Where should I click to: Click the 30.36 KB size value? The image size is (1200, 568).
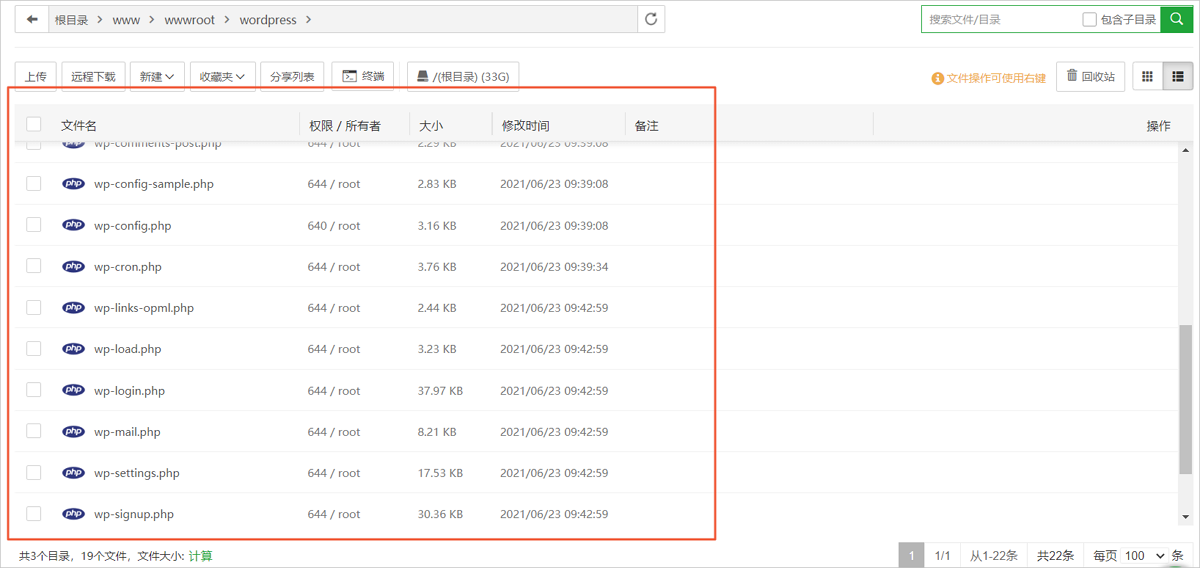[x=440, y=514]
